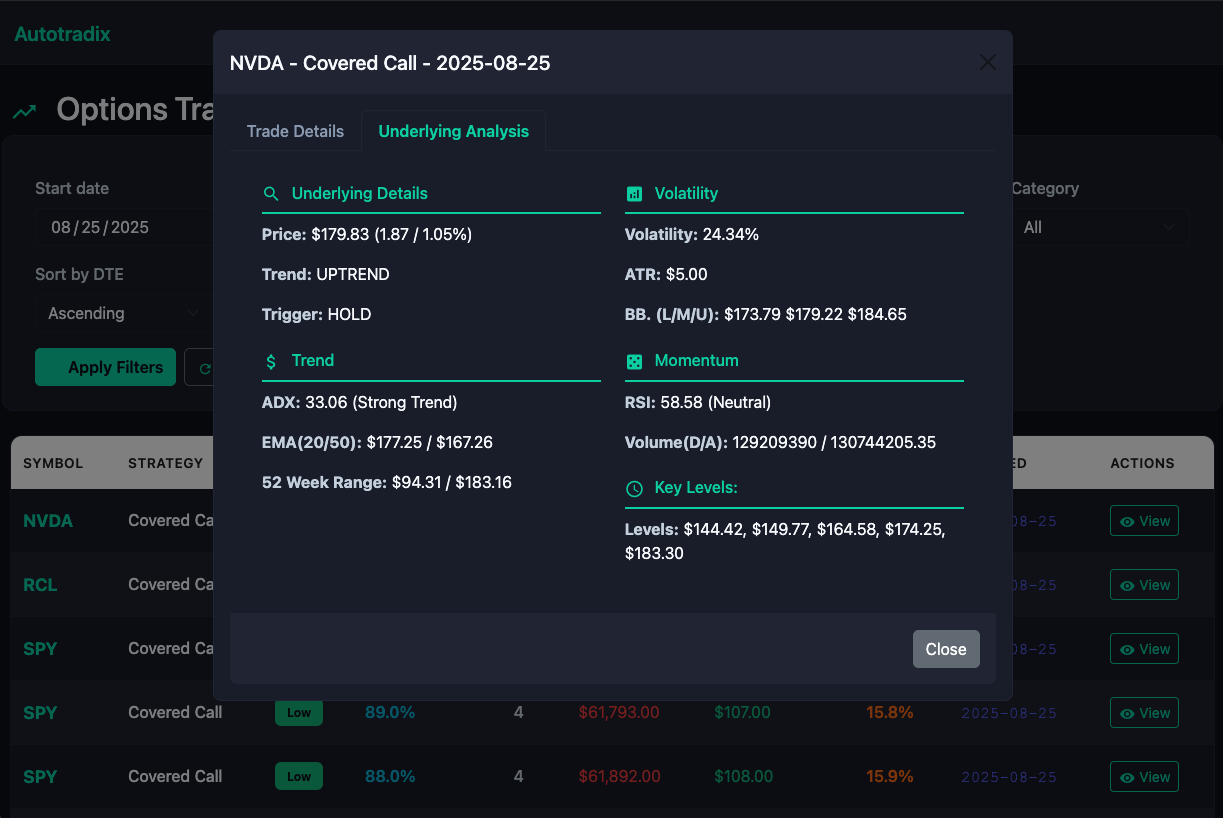Click View button for SPY row with $108.00
Viewport: 1223px width, 818px height.
[1144, 777]
